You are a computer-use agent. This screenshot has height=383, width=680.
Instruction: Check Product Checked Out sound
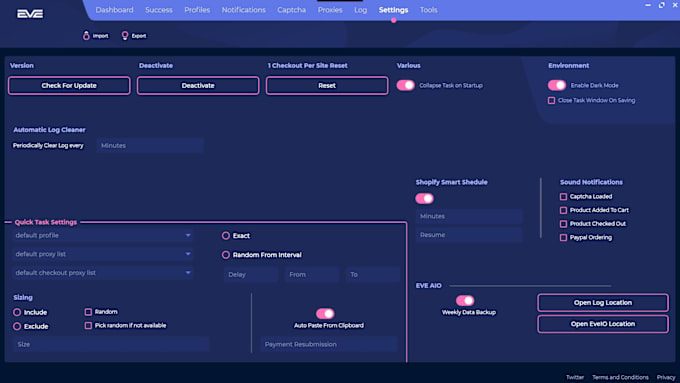(x=563, y=224)
